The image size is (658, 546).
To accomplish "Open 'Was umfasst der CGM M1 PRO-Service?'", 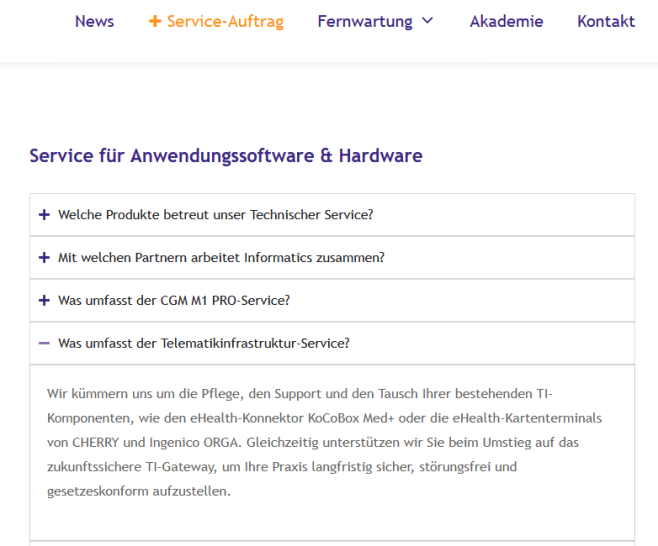I will click(174, 300).
